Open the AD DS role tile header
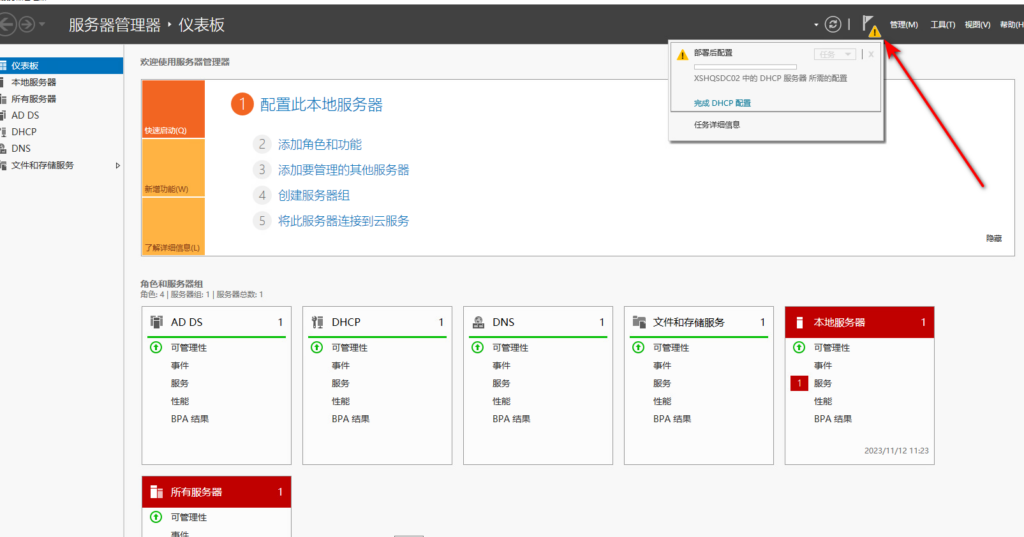 tap(217, 322)
